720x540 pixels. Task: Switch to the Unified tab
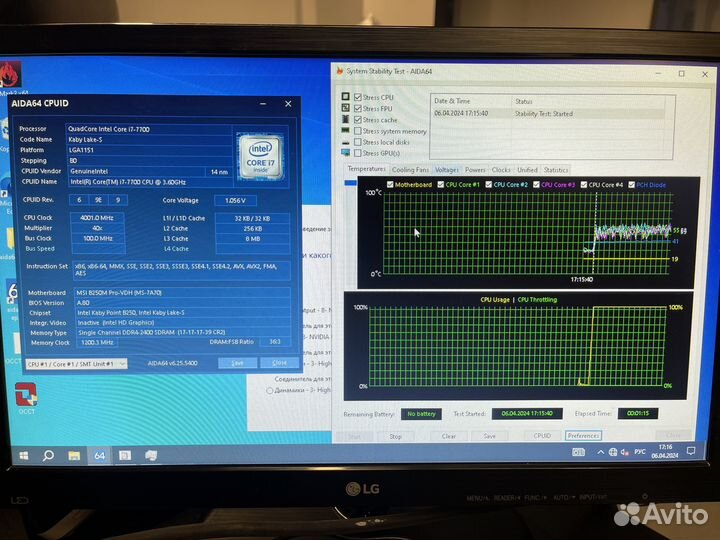tap(527, 169)
